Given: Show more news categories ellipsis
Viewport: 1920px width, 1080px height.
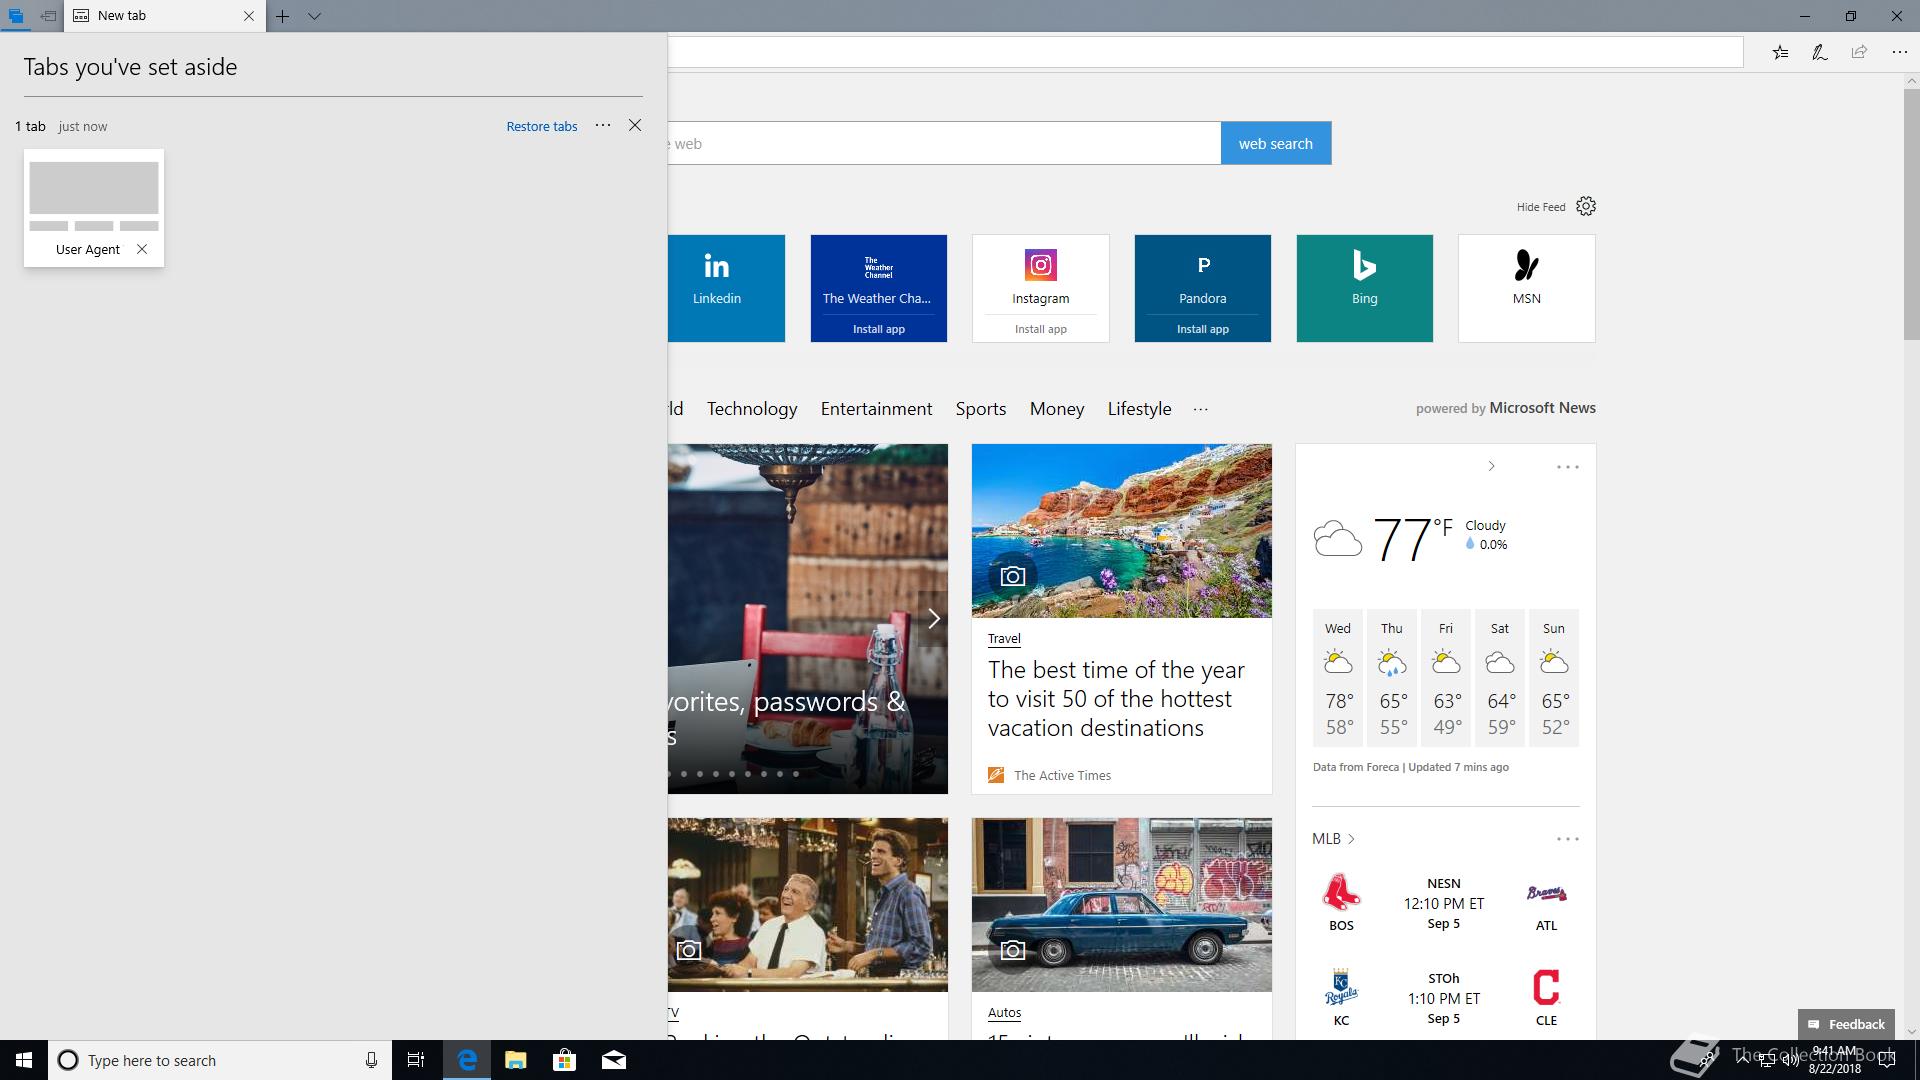Looking at the screenshot, I should [x=1200, y=409].
